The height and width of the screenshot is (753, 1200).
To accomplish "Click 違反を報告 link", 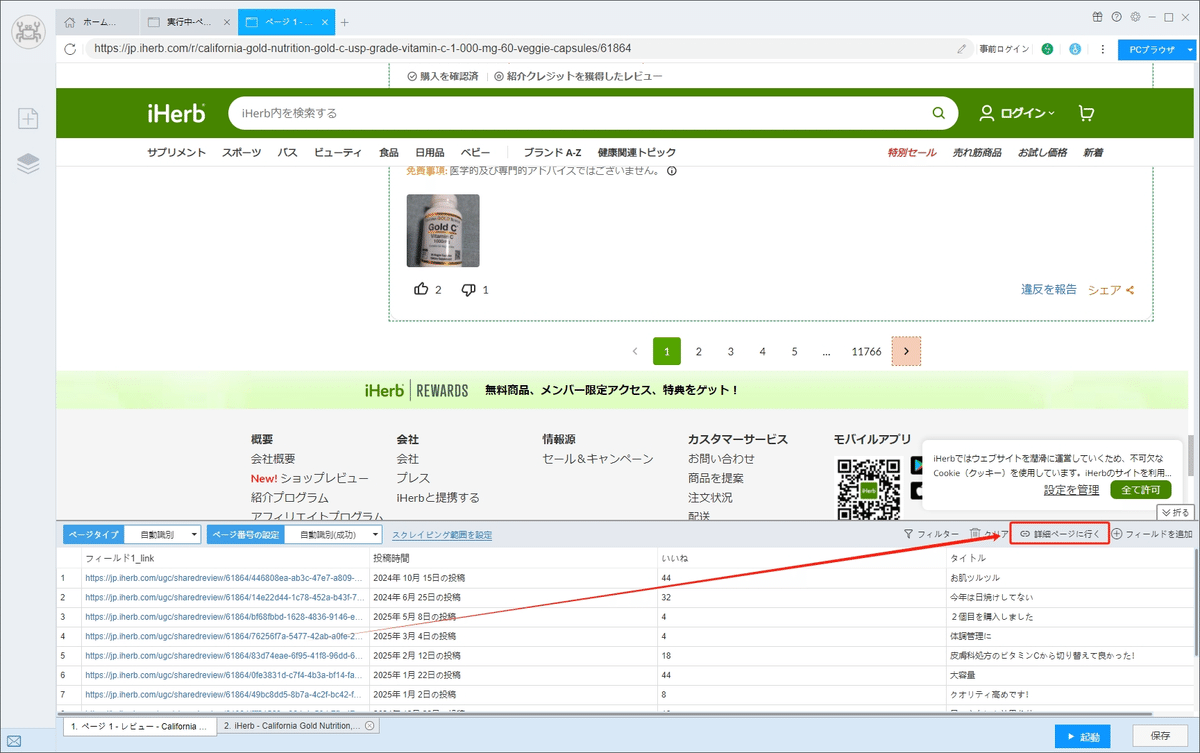I will tap(1049, 289).
